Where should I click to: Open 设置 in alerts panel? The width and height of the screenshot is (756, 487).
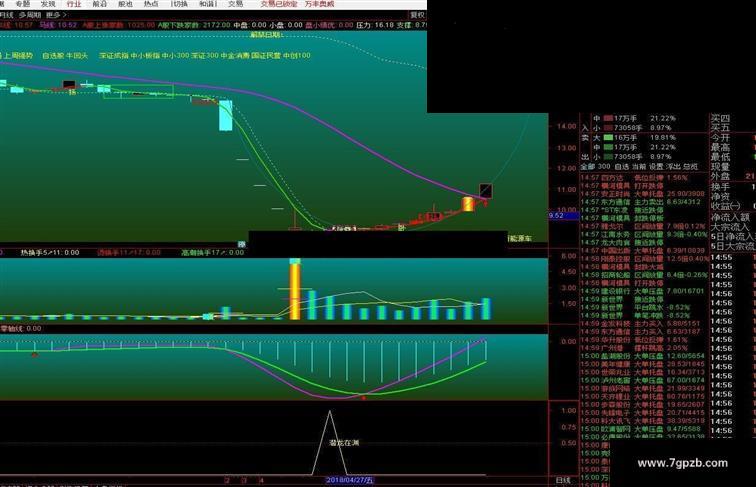pyautogui.click(x=656, y=167)
